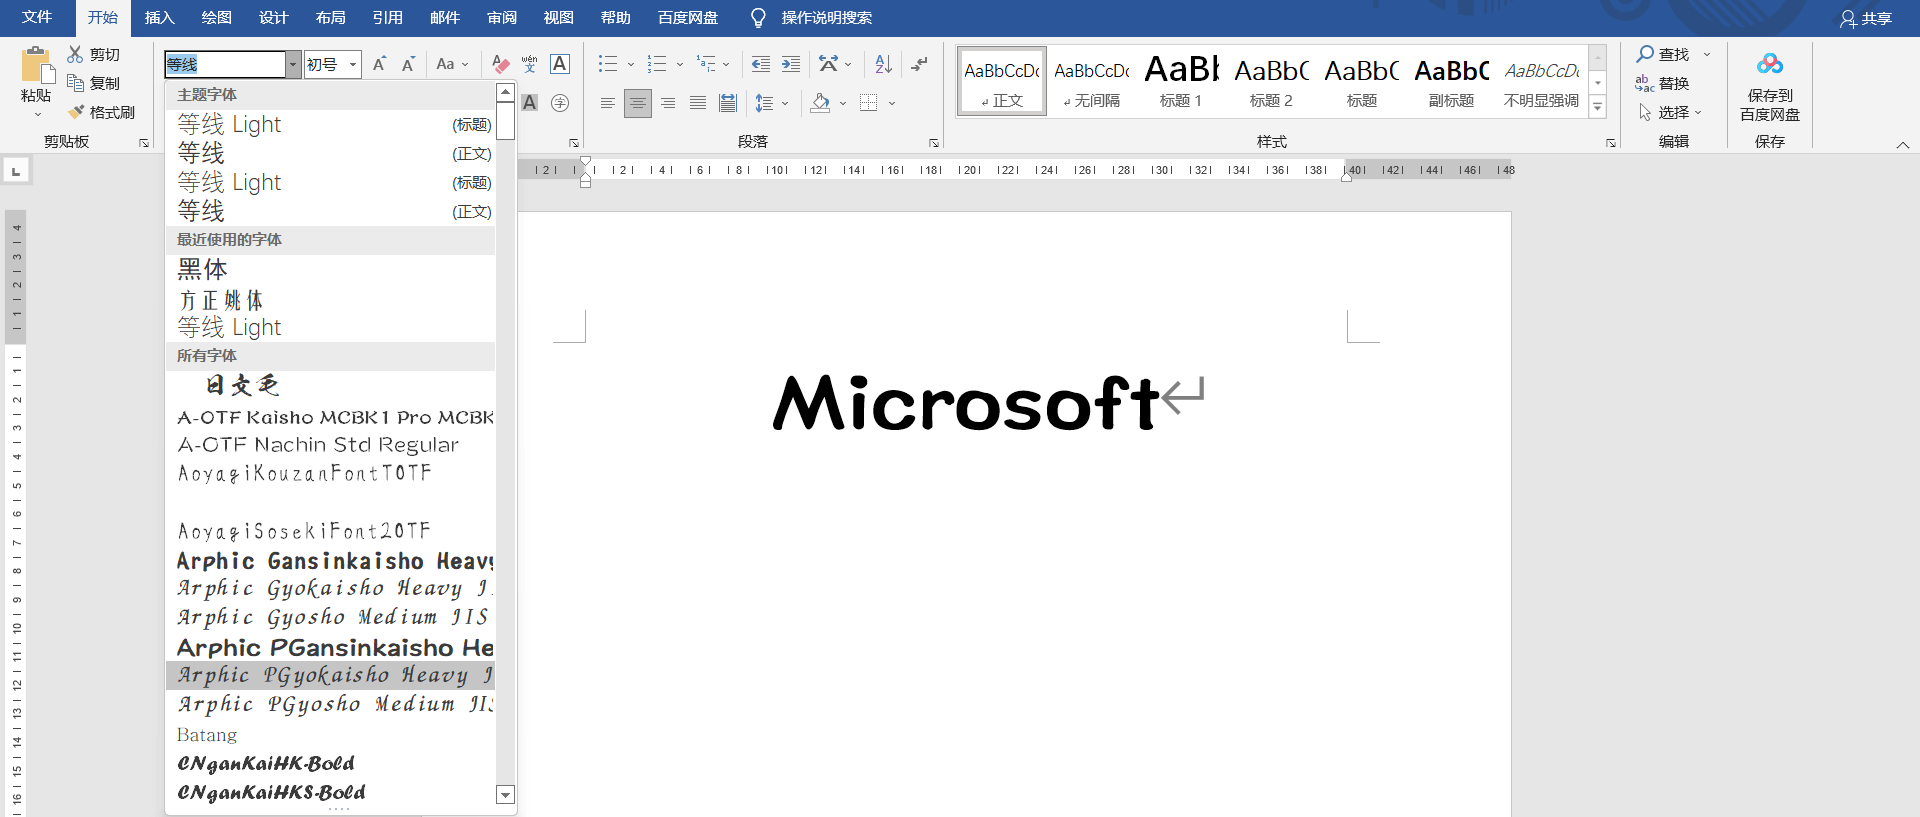The width and height of the screenshot is (1920, 817).
Task: Click the 操作说明搜索 search box
Action: point(826,17)
